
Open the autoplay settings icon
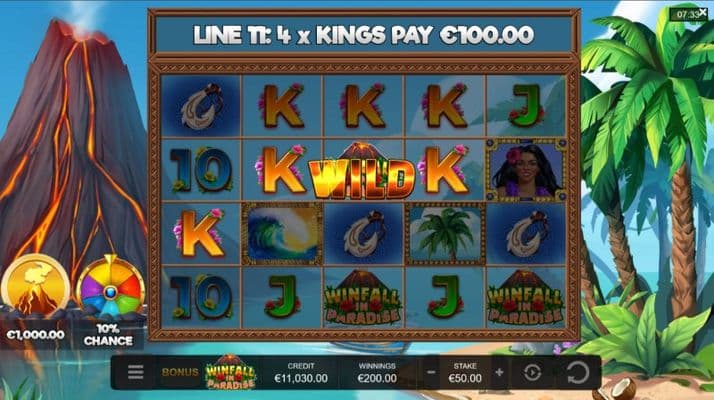tap(532, 373)
